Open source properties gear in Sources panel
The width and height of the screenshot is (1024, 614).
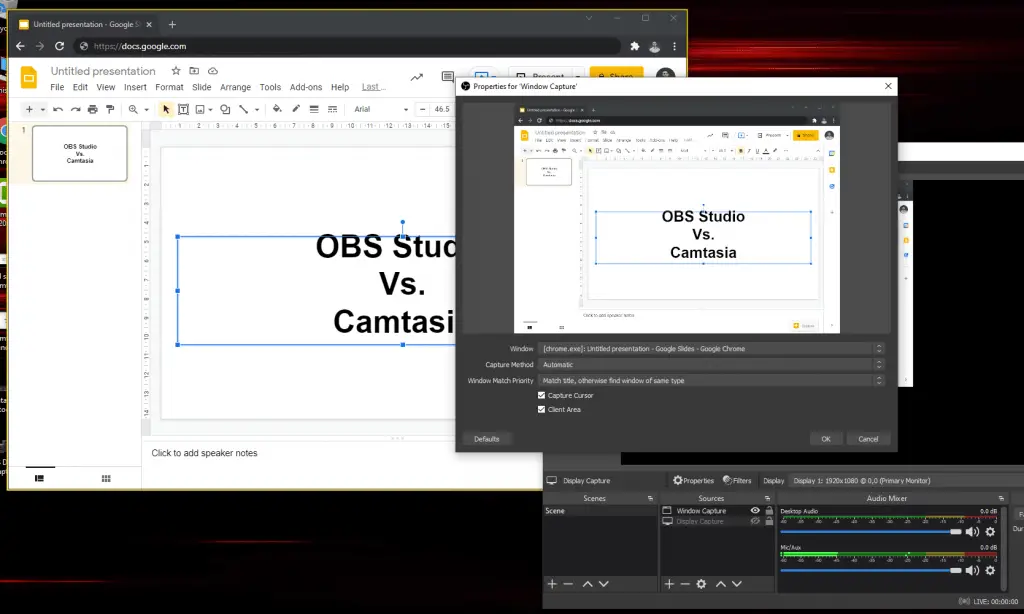coord(701,584)
